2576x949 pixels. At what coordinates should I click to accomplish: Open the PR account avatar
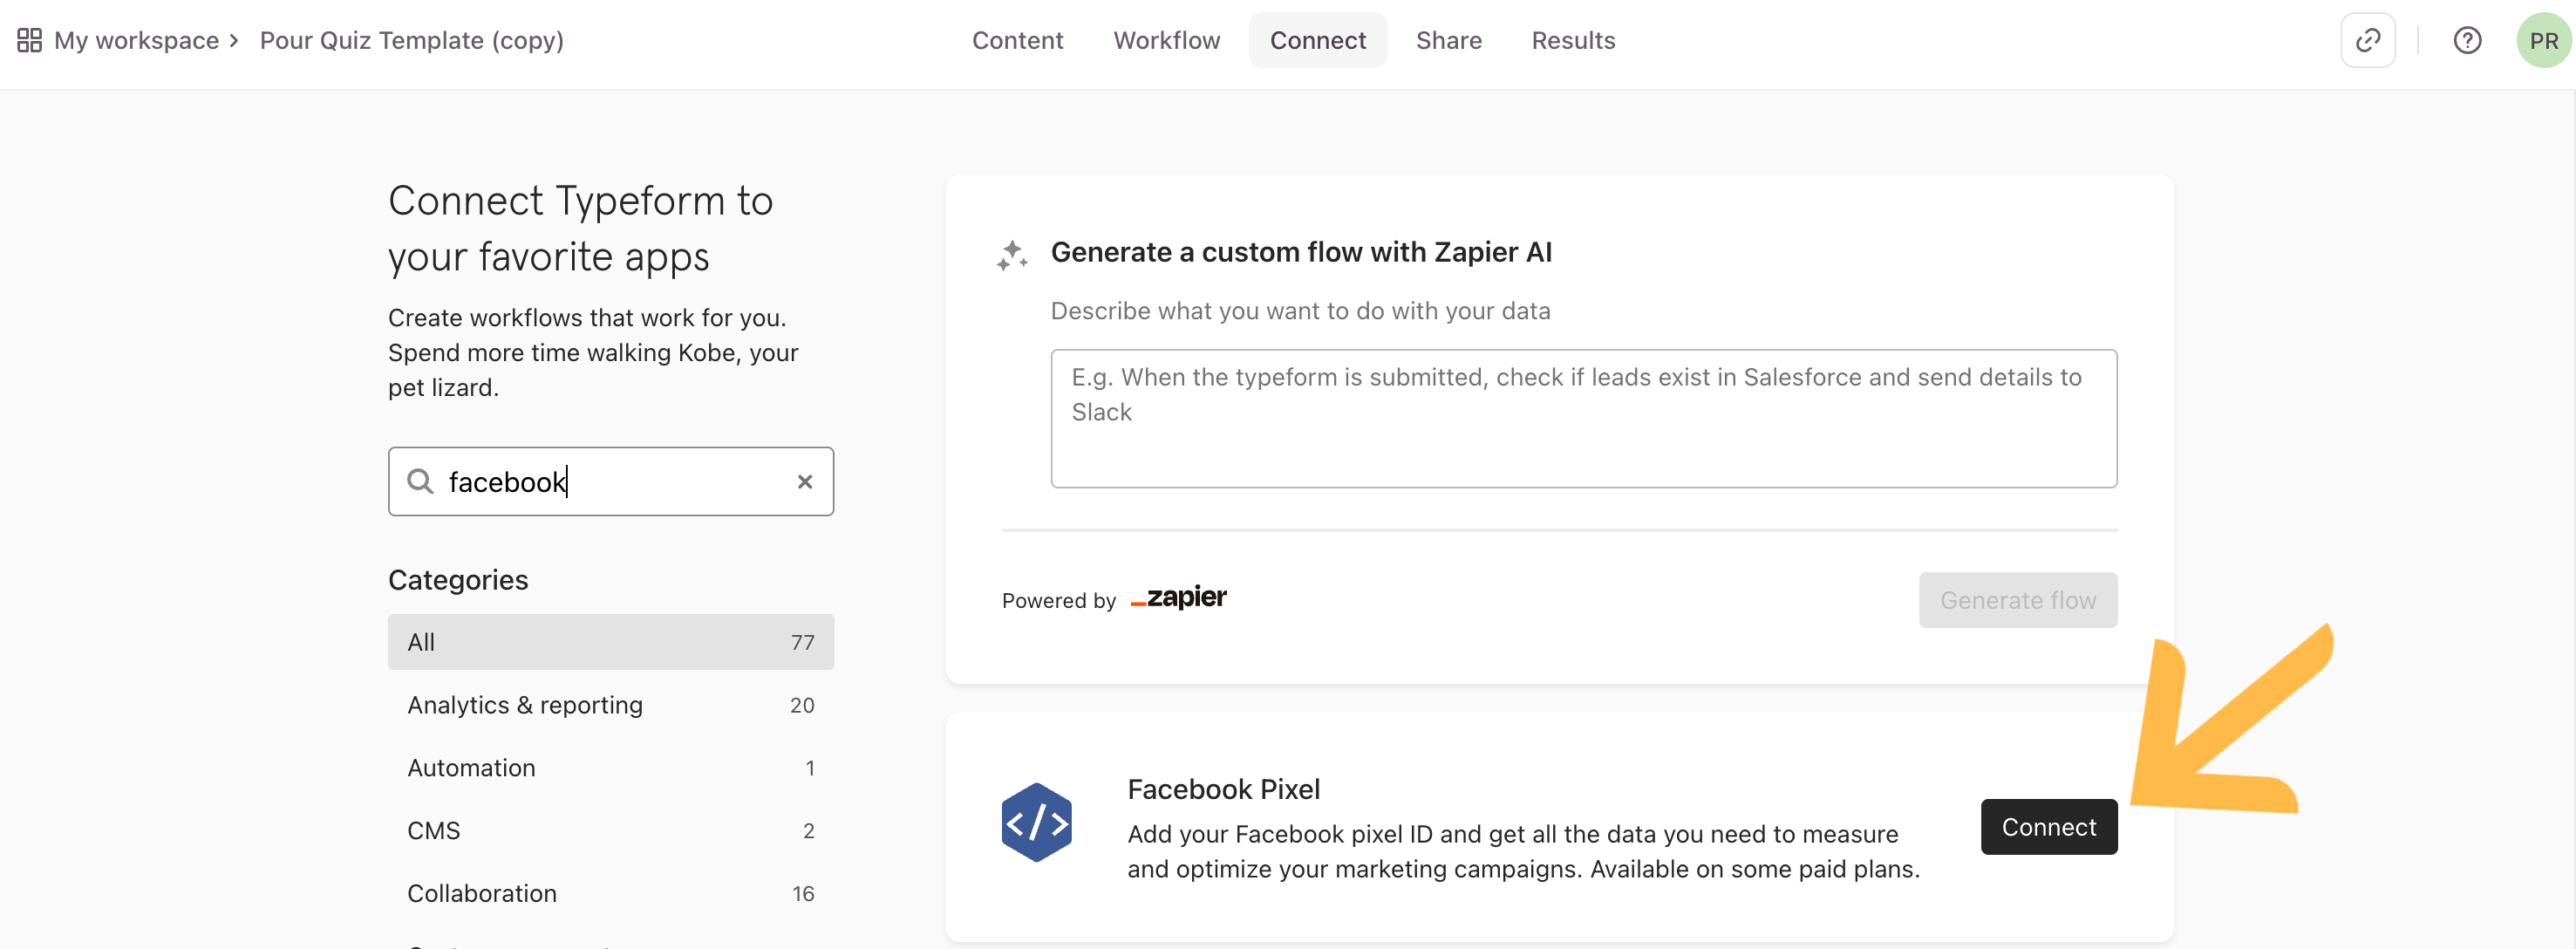pos(2543,40)
